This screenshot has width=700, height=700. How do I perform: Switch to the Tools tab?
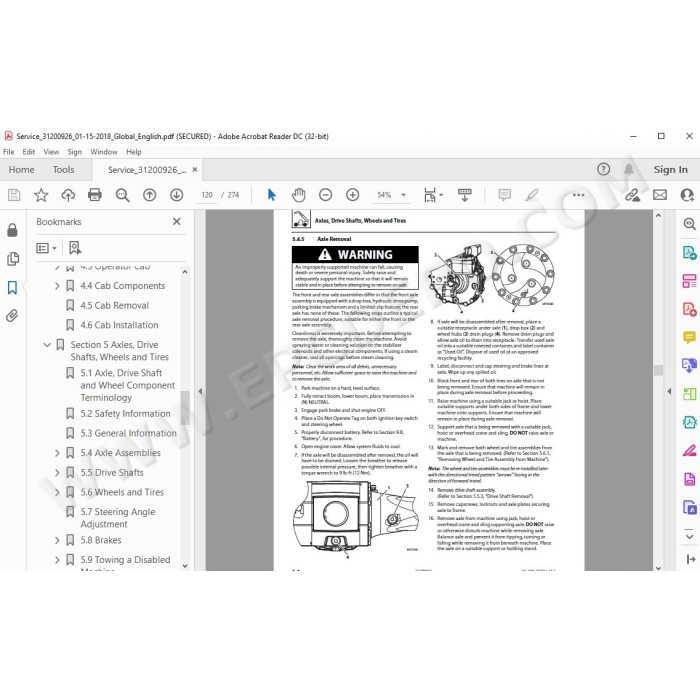[63, 170]
